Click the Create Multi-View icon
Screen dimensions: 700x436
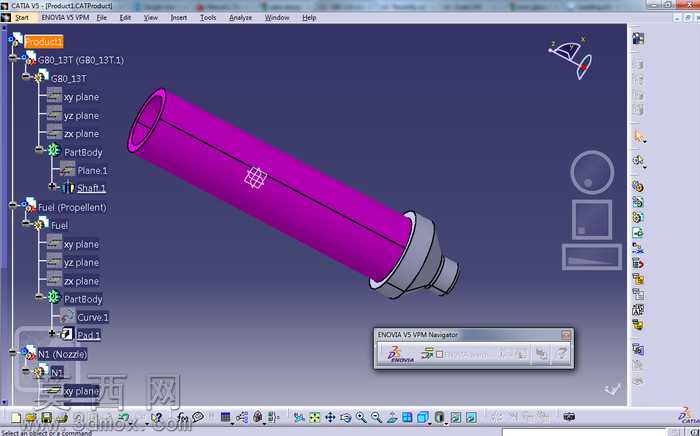(407, 418)
